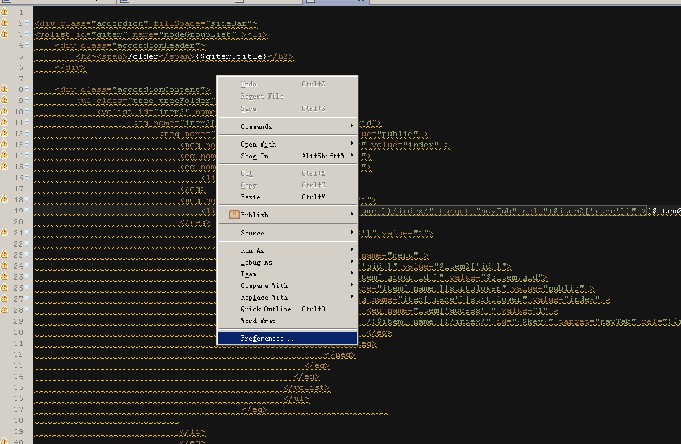Click the greyed Undo menu entry

tap(288, 84)
